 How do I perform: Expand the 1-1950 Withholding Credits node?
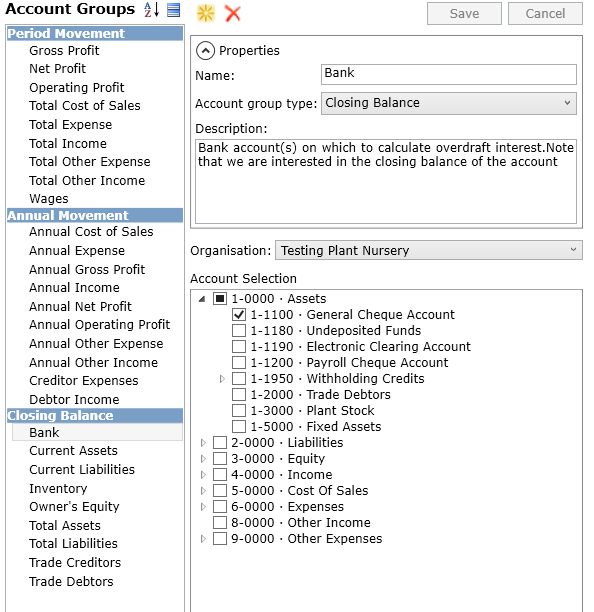pos(222,379)
